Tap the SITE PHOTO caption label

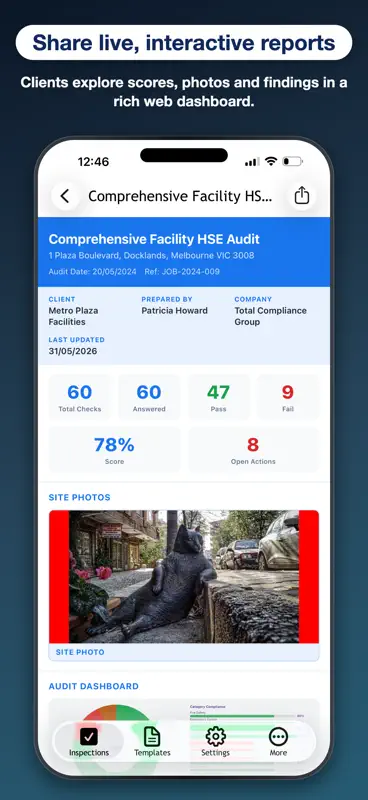point(80,652)
